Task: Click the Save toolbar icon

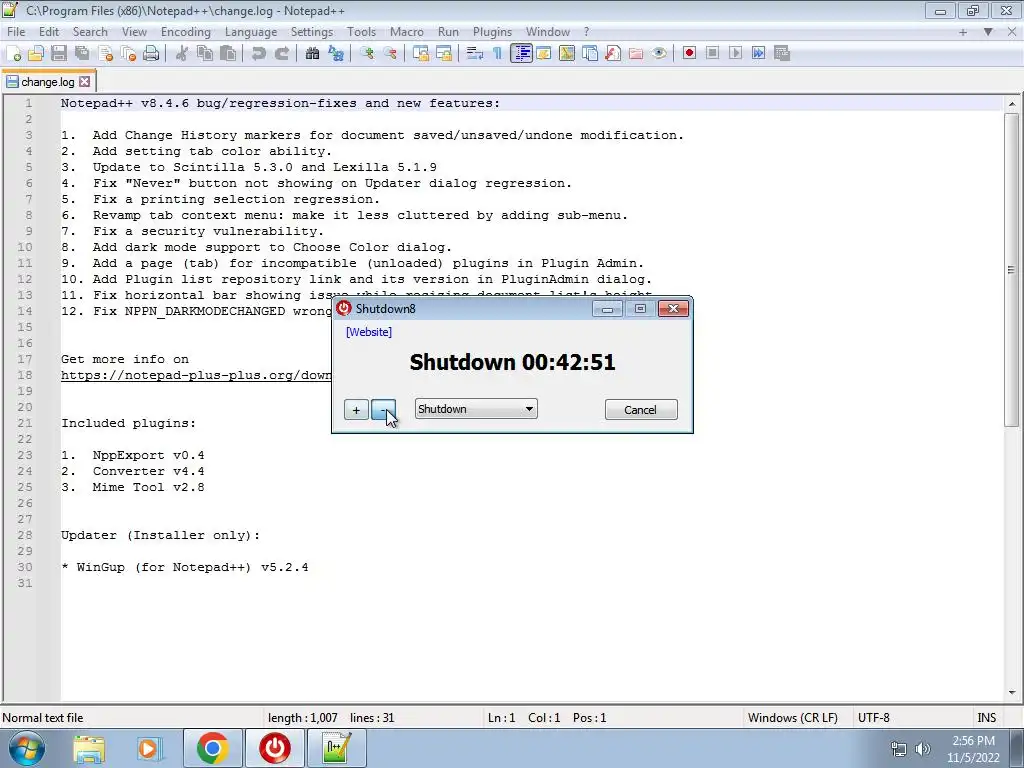Action: click(59, 54)
